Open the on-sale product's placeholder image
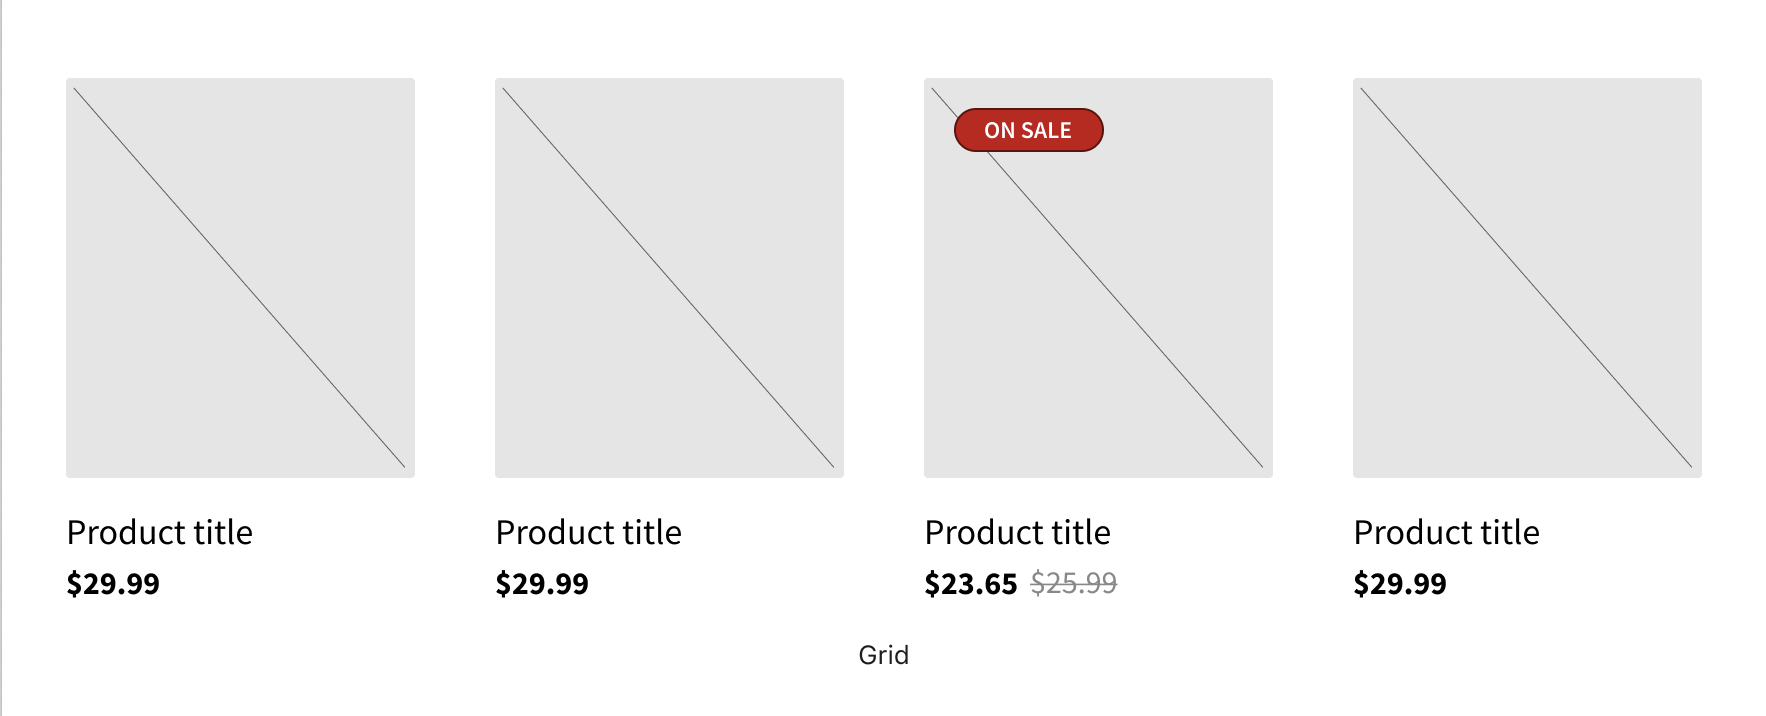This screenshot has height=716, width=1766. point(1098,300)
